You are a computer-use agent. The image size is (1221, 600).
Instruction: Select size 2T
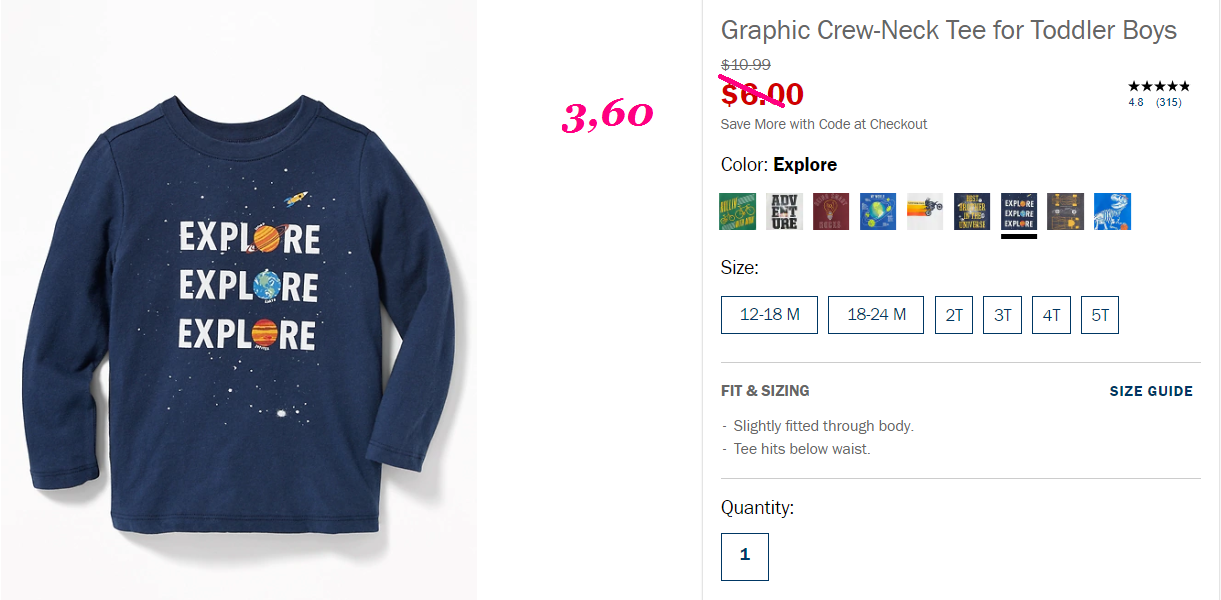(954, 315)
